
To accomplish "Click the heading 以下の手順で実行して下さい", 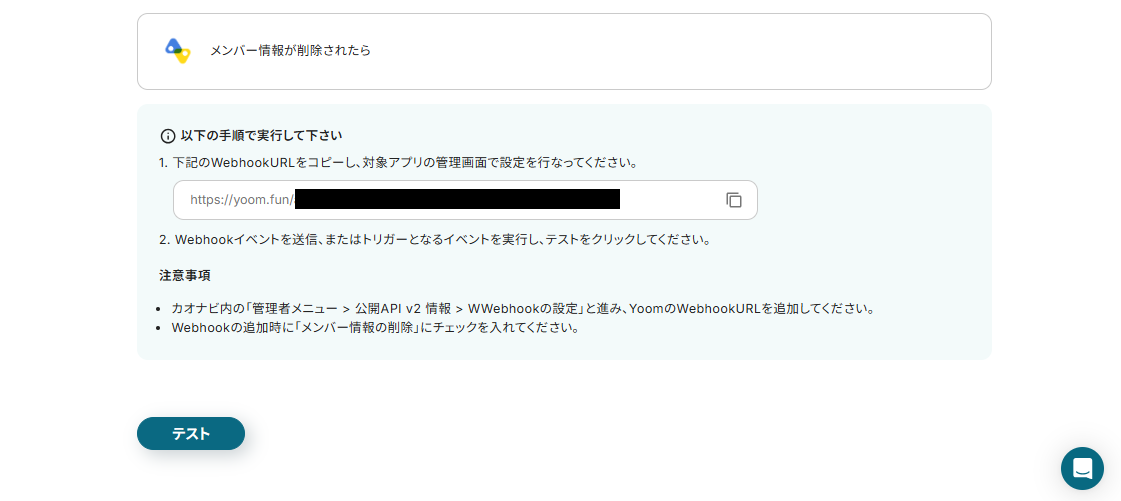I will tap(261, 136).
